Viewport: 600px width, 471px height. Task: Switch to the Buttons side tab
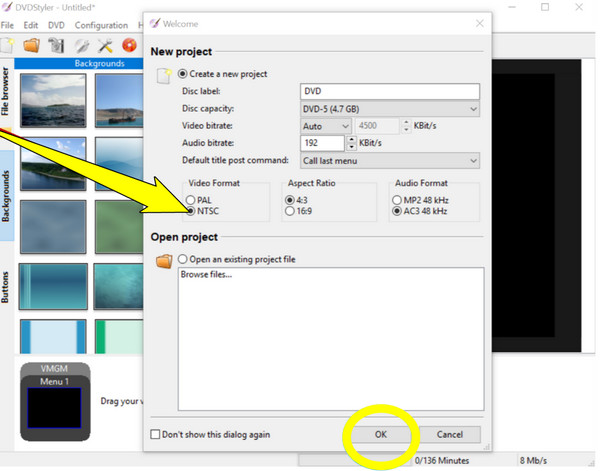(5, 287)
